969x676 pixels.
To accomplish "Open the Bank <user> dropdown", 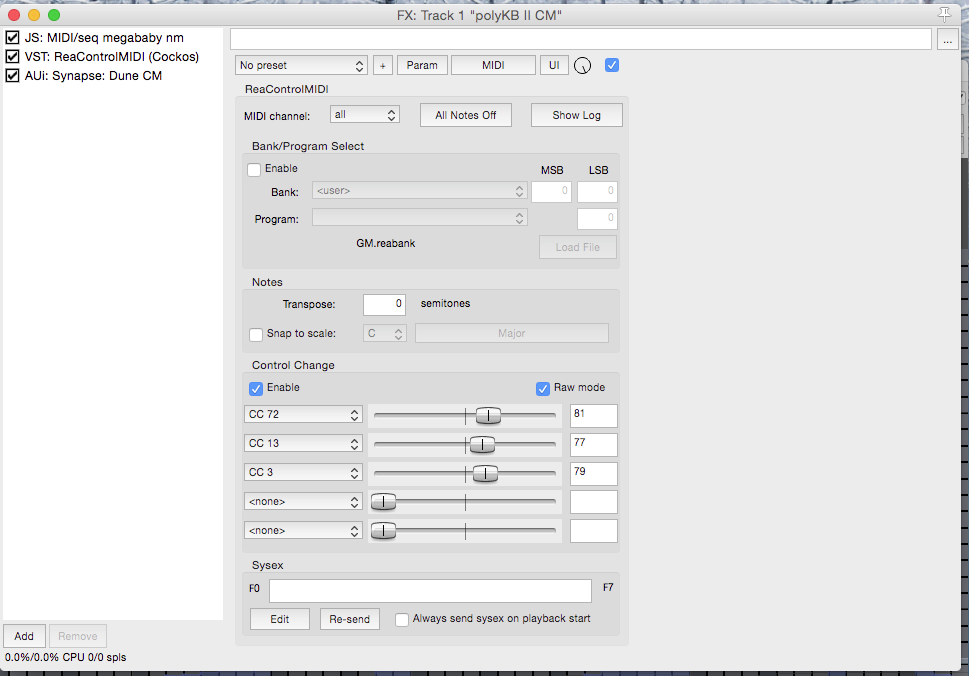I will (420, 191).
